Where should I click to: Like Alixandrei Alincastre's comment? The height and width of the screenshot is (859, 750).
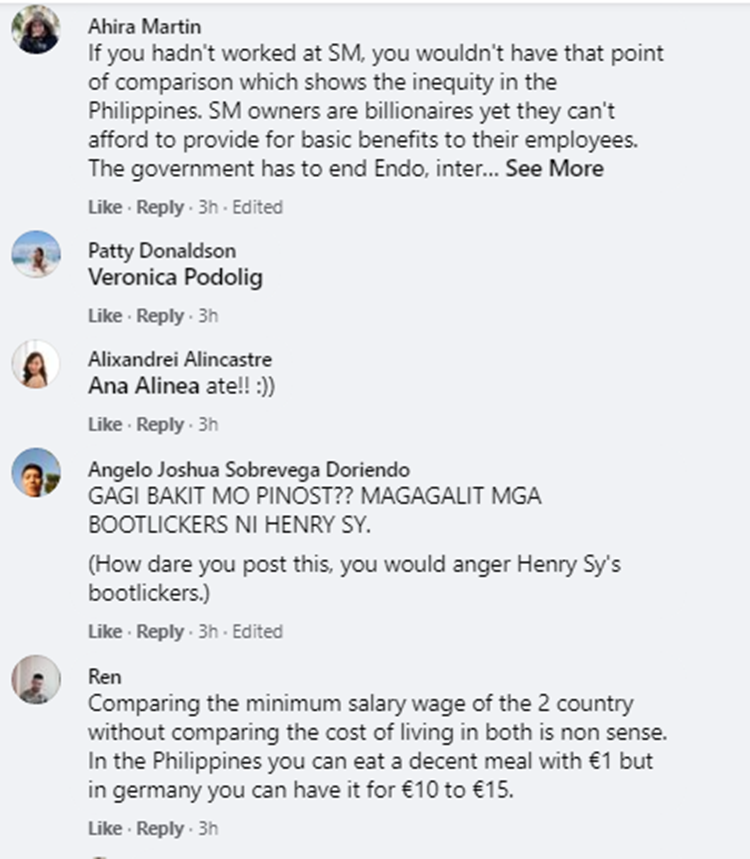[104, 425]
